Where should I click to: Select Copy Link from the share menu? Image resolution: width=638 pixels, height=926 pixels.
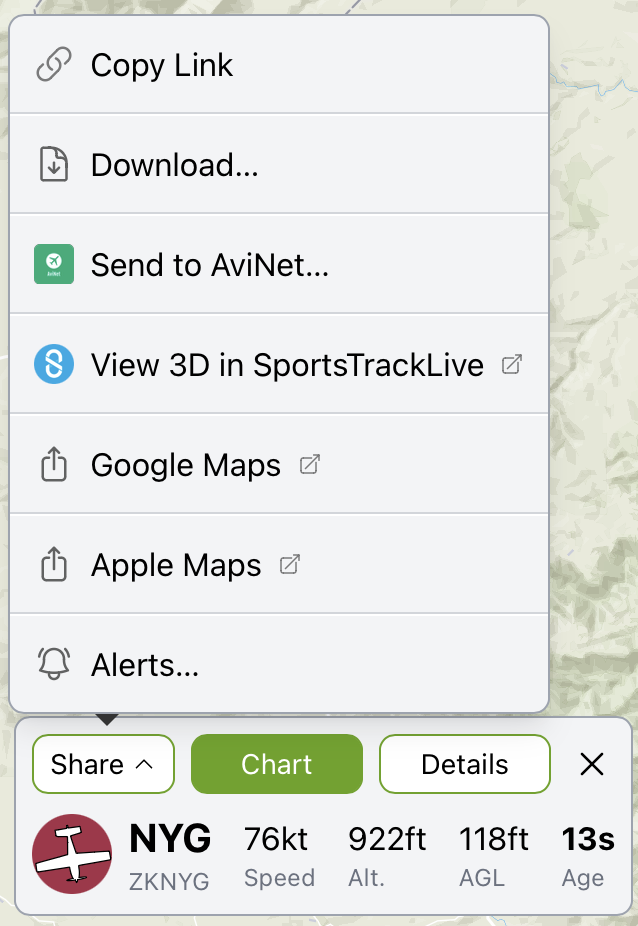[x=162, y=65]
